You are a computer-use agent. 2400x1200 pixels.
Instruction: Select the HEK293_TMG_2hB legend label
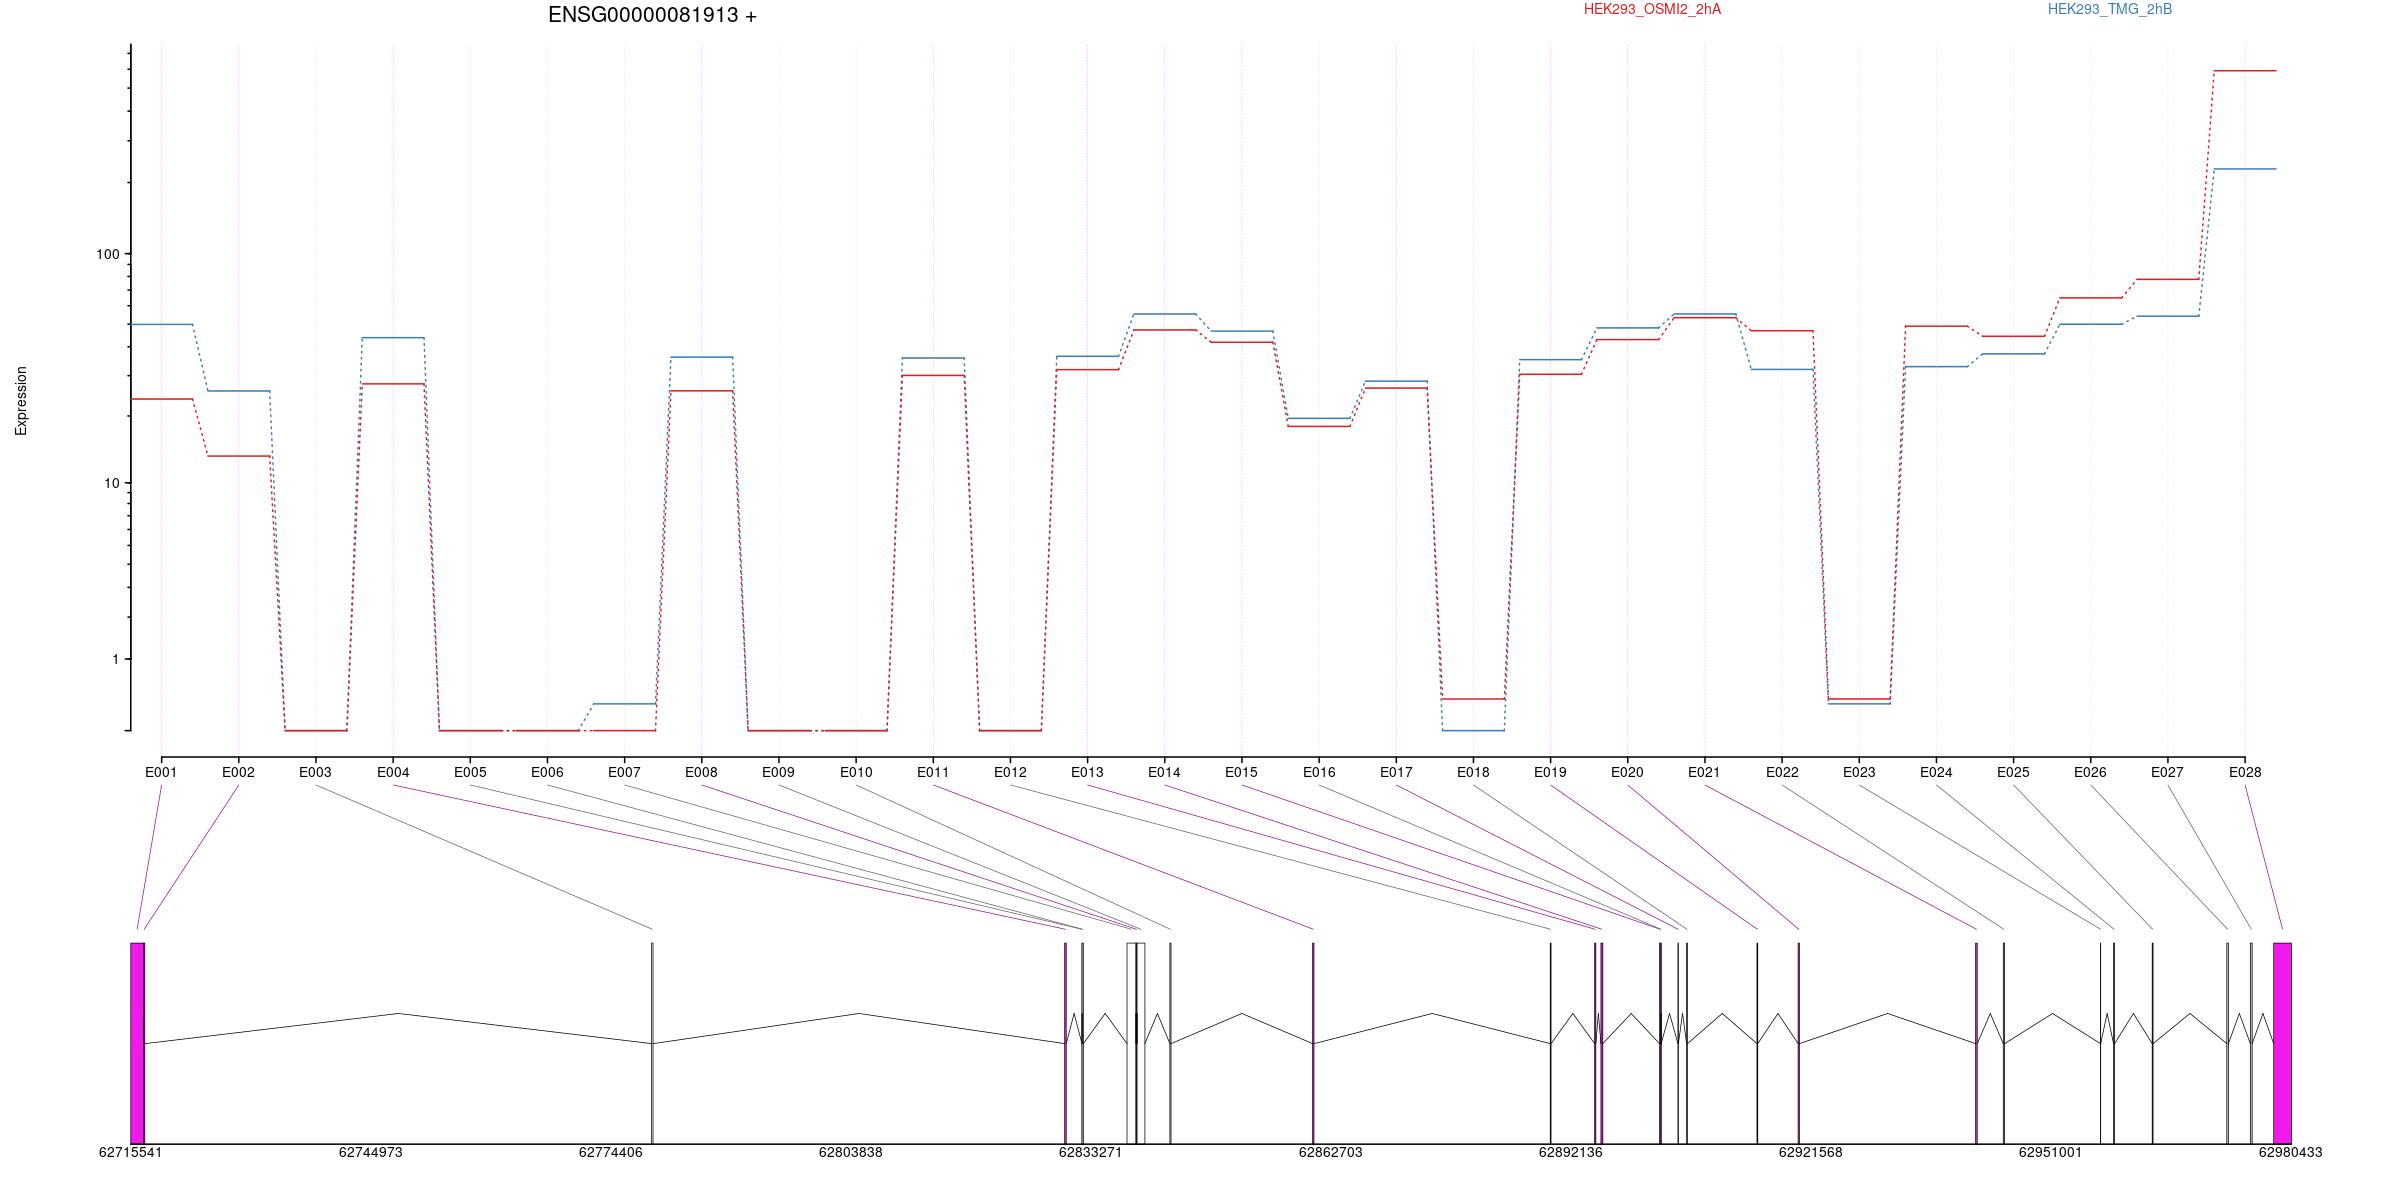(x=2110, y=9)
